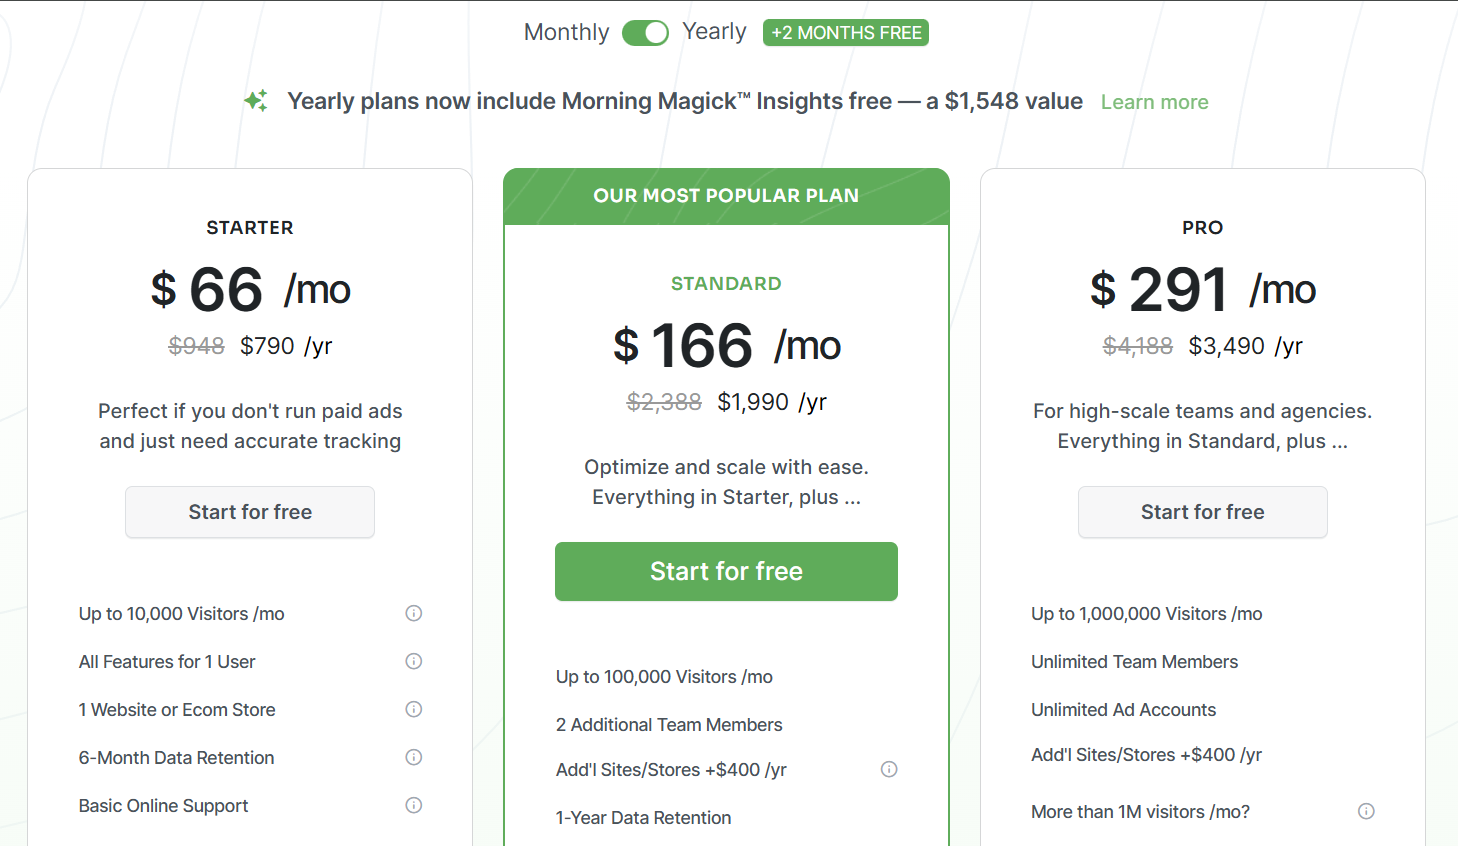The height and width of the screenshot is (846, 1458).
Task: Open info icon for Basic Online Support
Action: [x=413, y=805]
